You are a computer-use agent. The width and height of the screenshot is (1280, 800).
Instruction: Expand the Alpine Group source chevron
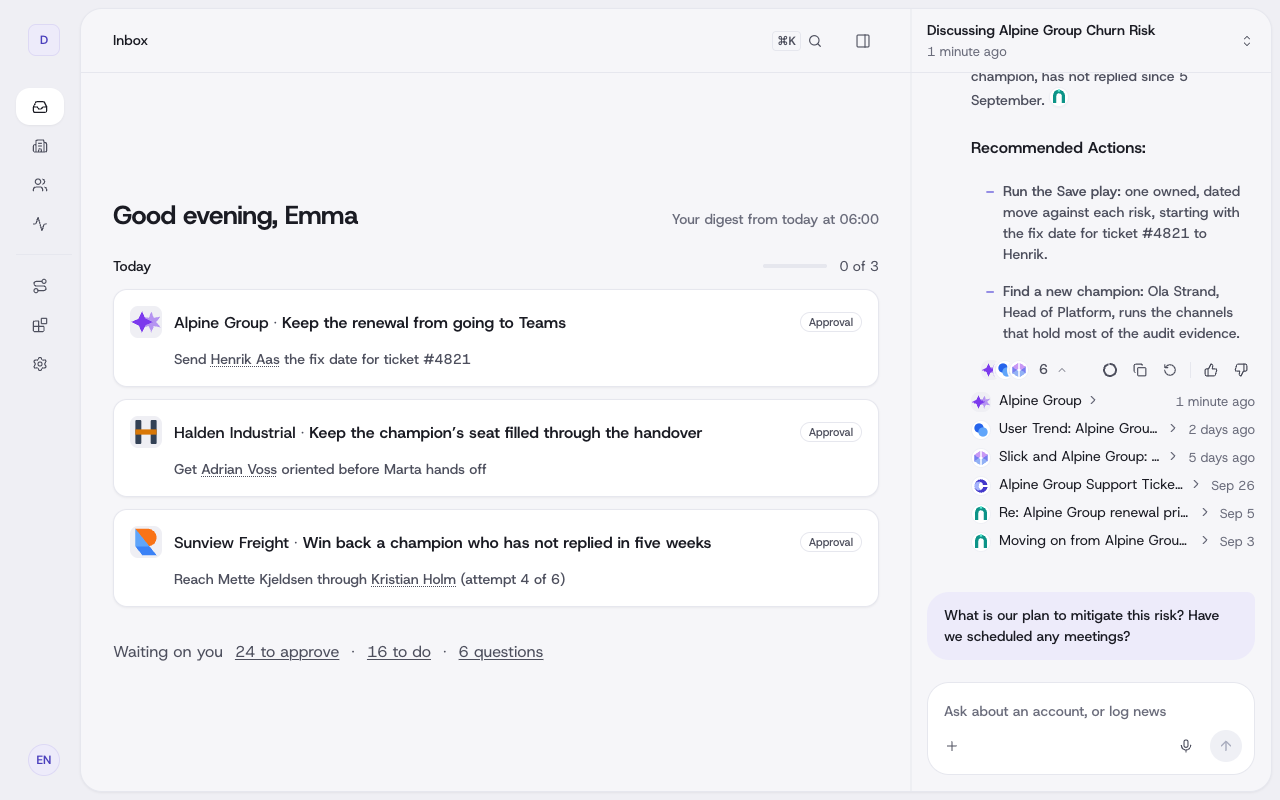(1093, 400)
